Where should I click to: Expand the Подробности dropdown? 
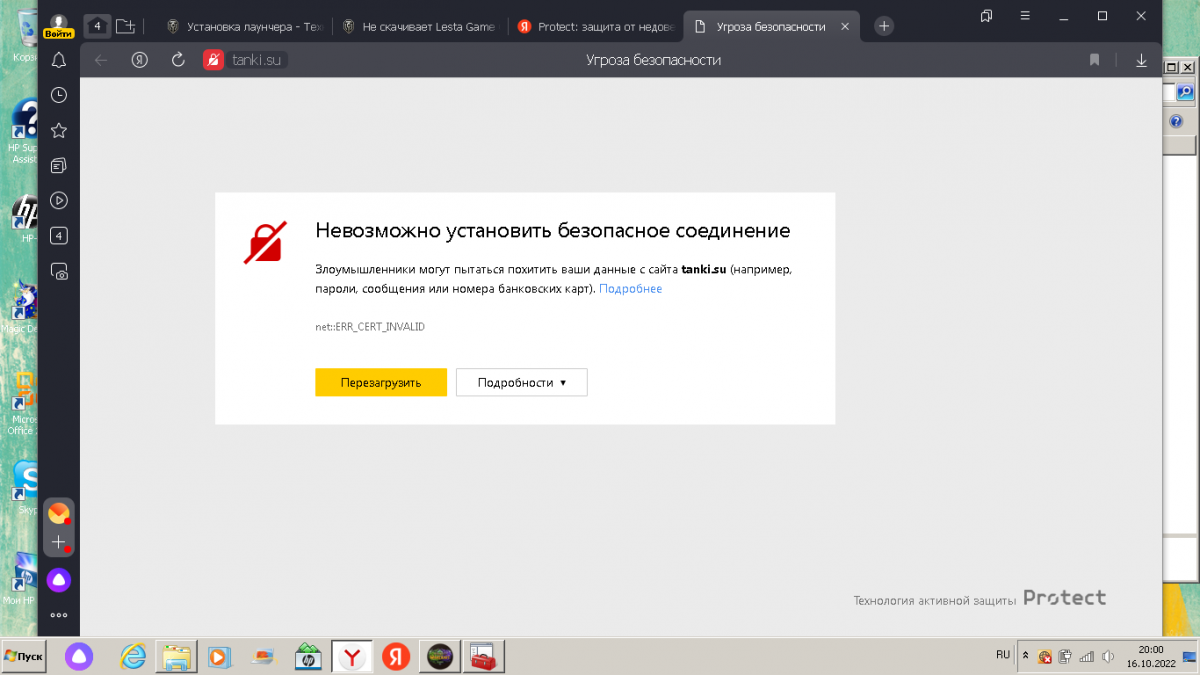[521, 383]
